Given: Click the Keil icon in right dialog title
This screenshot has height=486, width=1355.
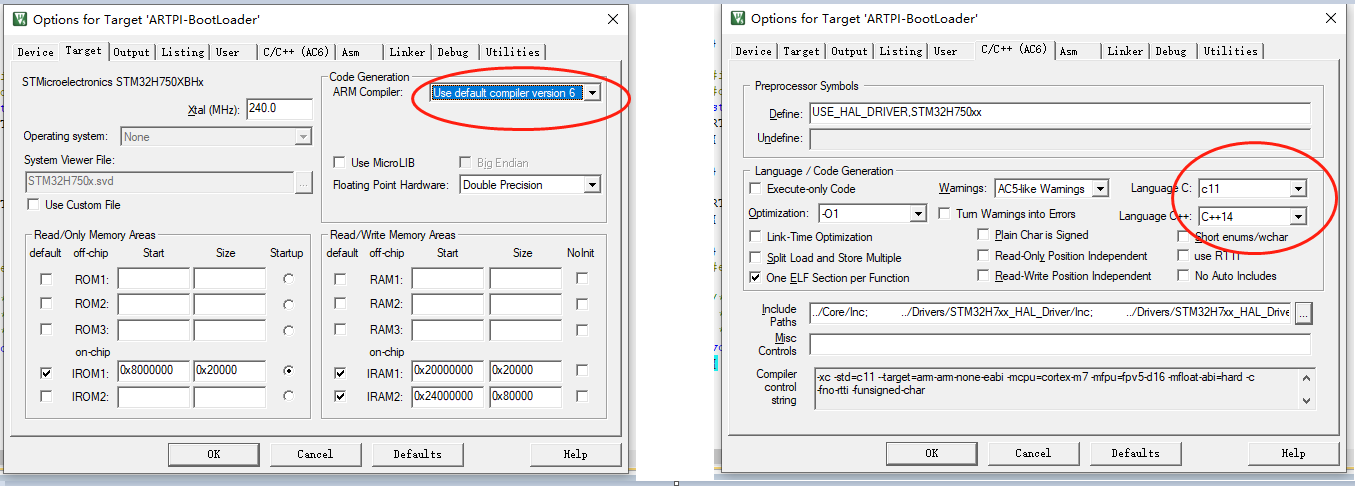Looking at the screenshot, I should click(x=738, y=18).
